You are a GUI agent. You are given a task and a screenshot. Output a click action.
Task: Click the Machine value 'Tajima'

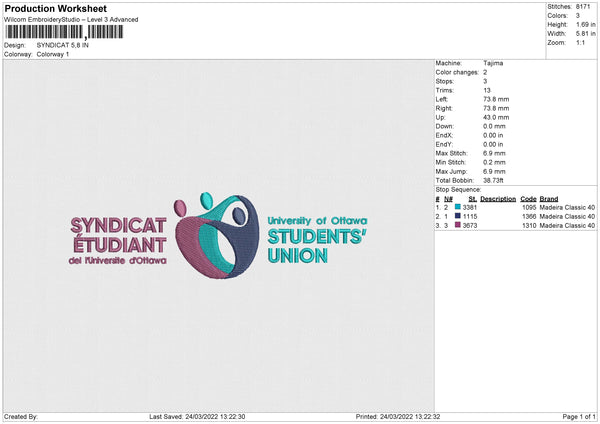493,63
